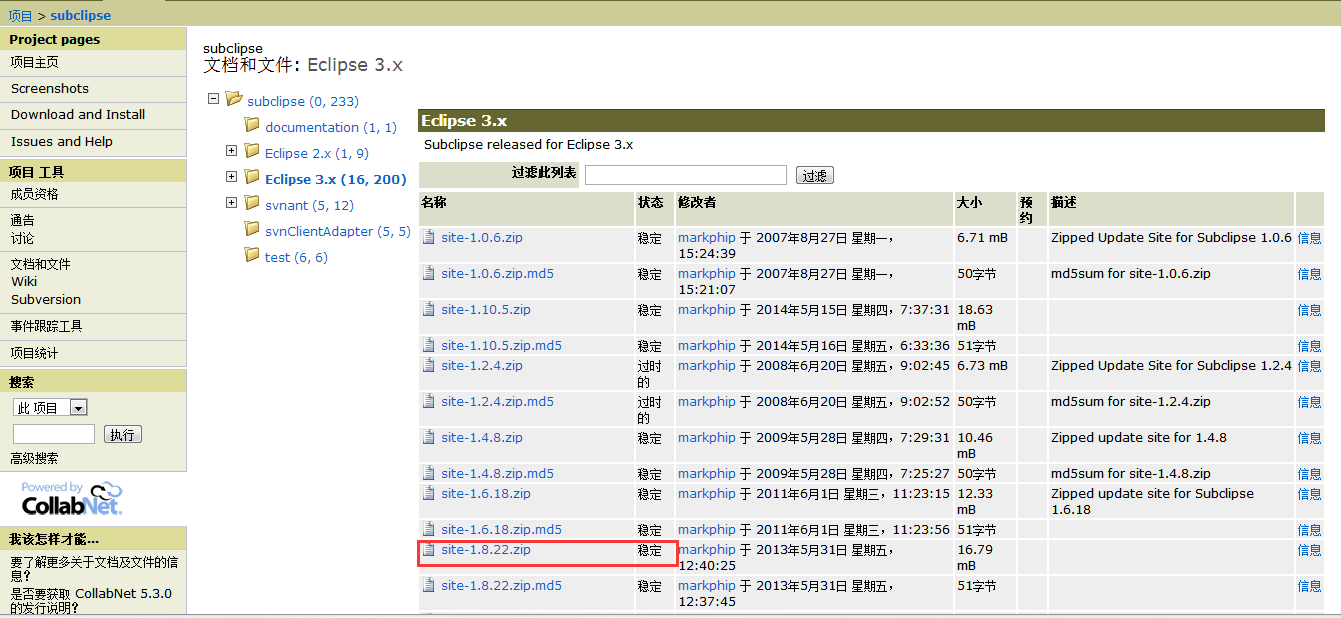Open the Subversion sidebar link
This screenshot has height=618, width=1341.
46,299
